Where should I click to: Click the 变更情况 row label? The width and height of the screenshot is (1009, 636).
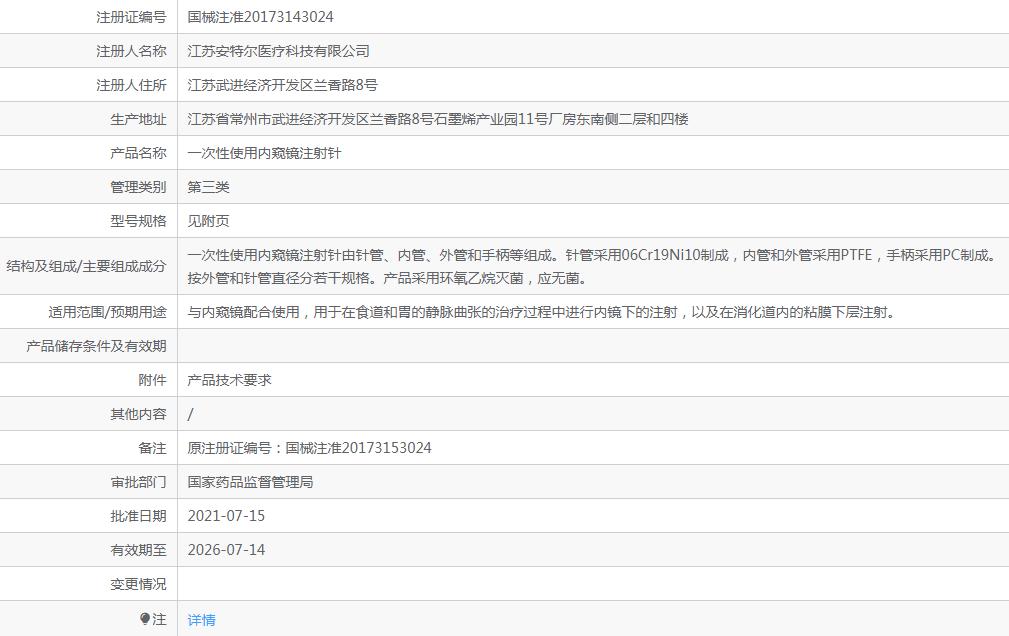pos(138,584)
